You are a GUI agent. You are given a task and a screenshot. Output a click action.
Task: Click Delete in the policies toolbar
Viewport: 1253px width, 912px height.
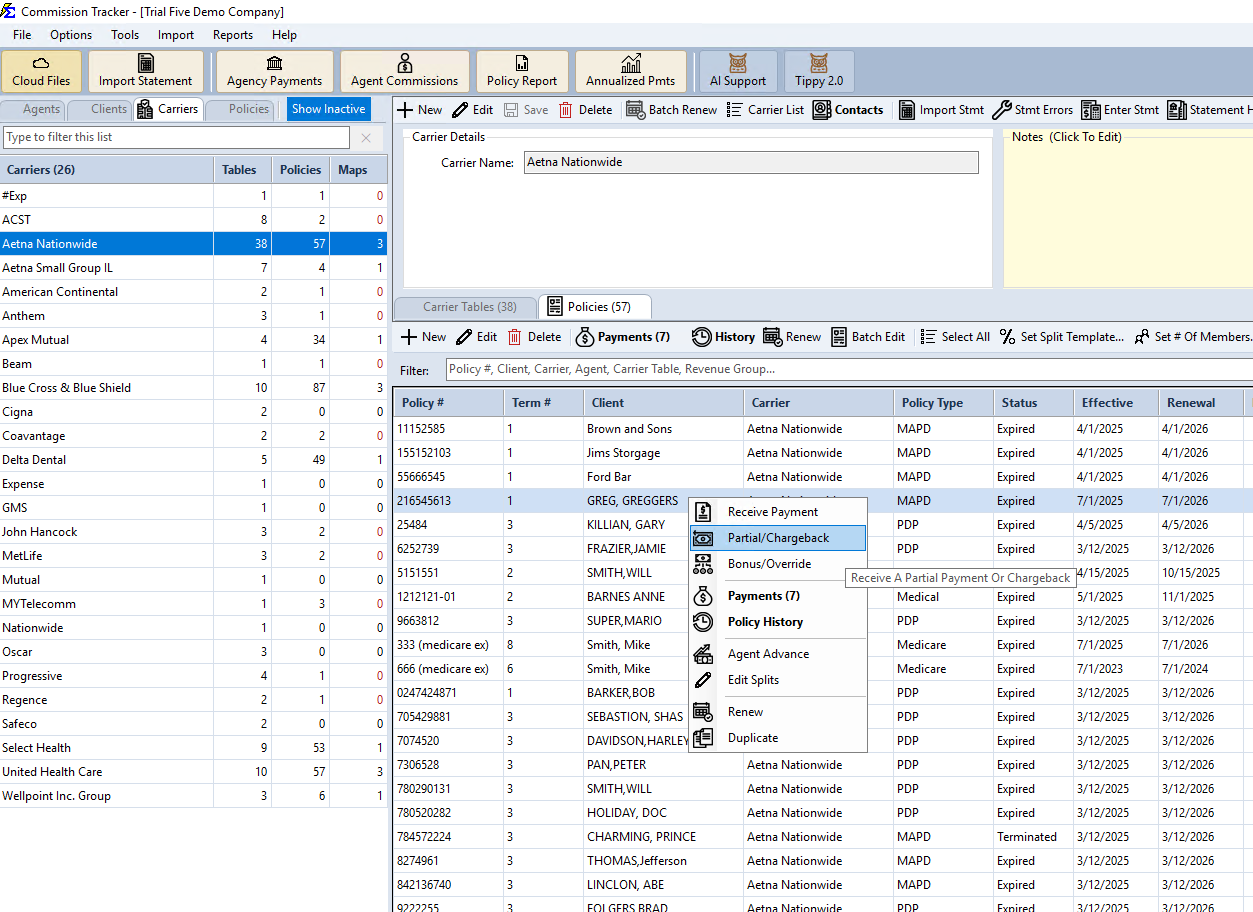[x=535, y=337]
